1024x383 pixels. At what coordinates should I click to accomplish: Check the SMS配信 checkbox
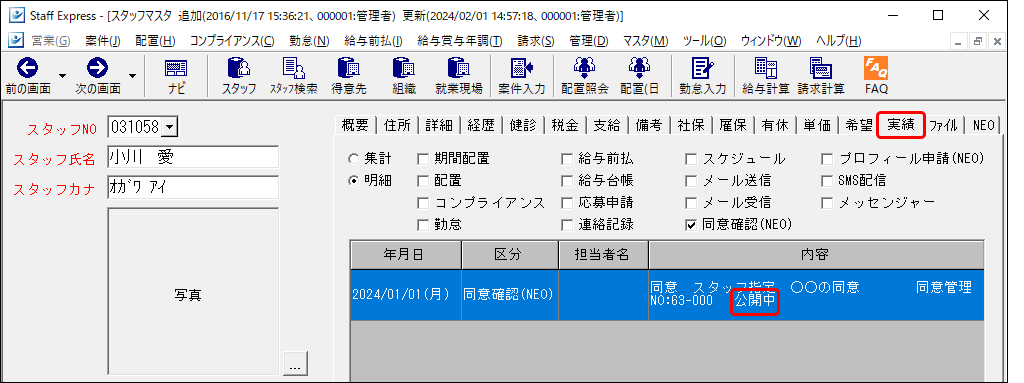click(x=827, y=181)
